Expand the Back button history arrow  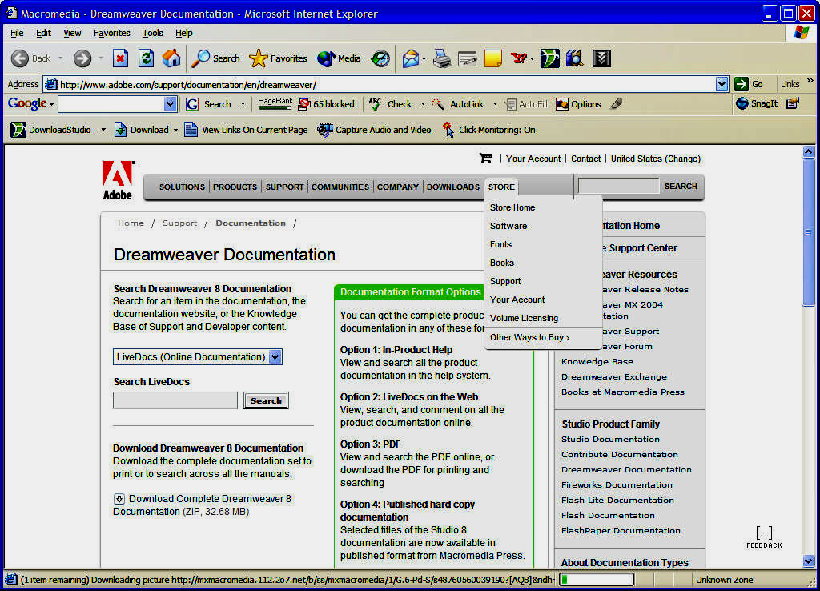[x=60, y=59]
